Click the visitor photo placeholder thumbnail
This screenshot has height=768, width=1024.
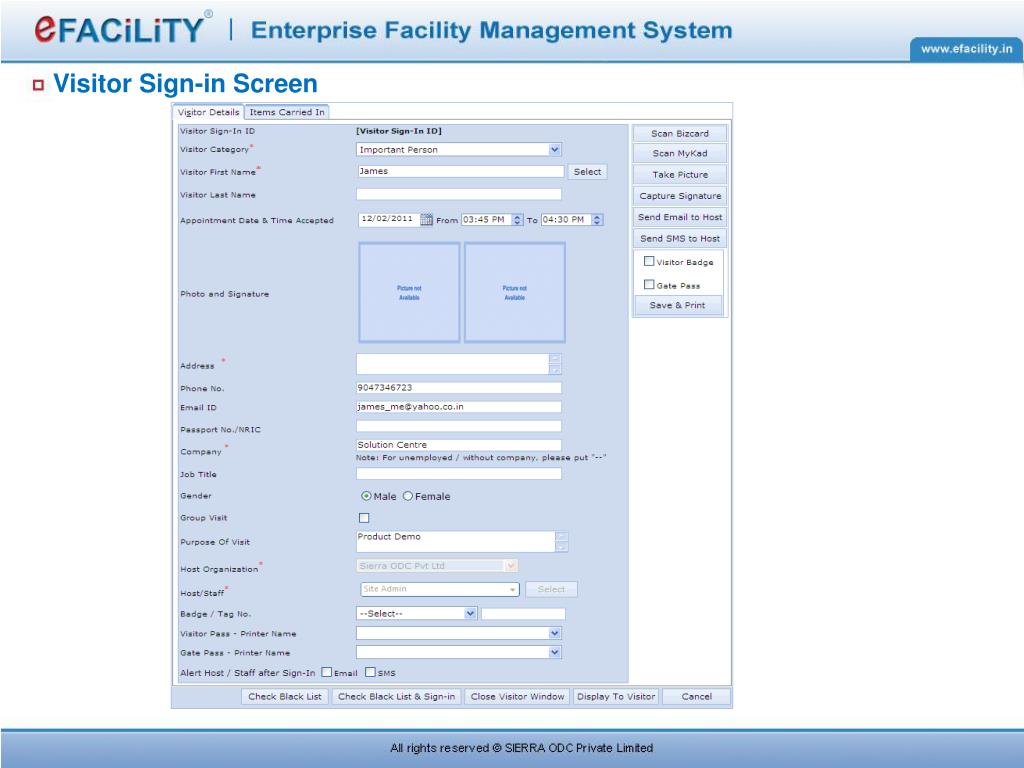click(x=409, y=293)
